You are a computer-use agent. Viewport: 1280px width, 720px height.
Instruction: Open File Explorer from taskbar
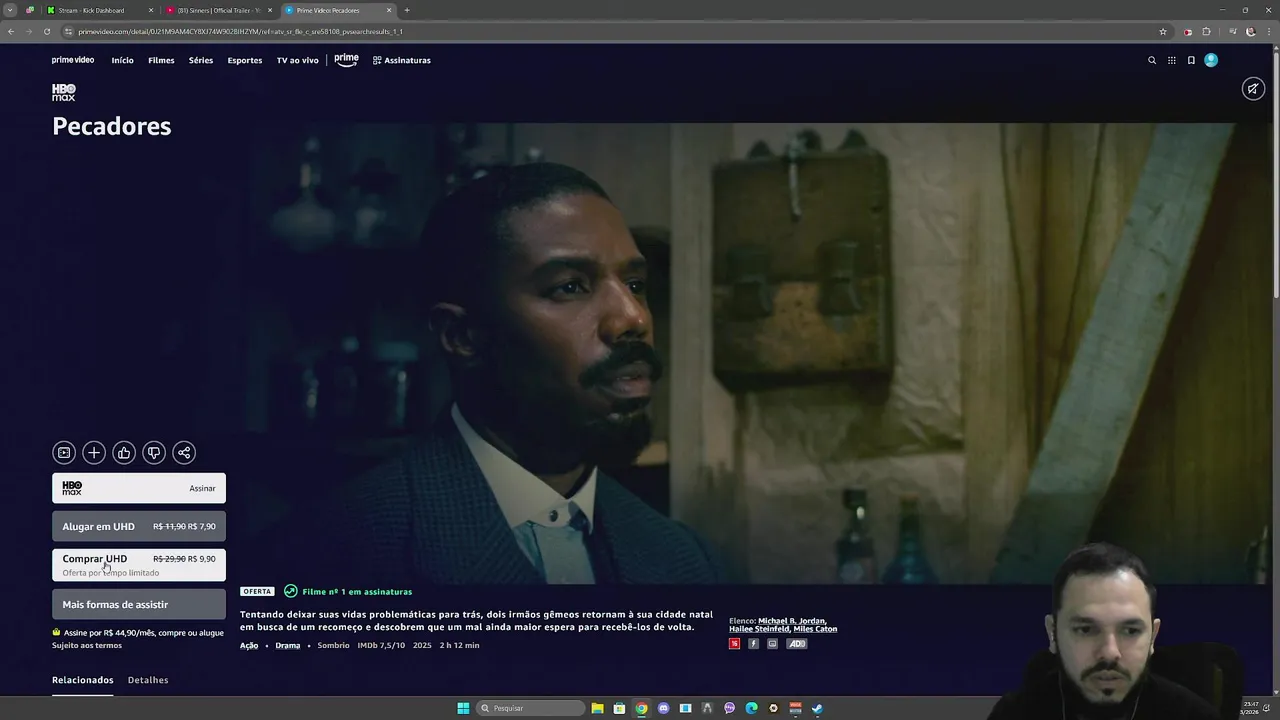(597, 708)
